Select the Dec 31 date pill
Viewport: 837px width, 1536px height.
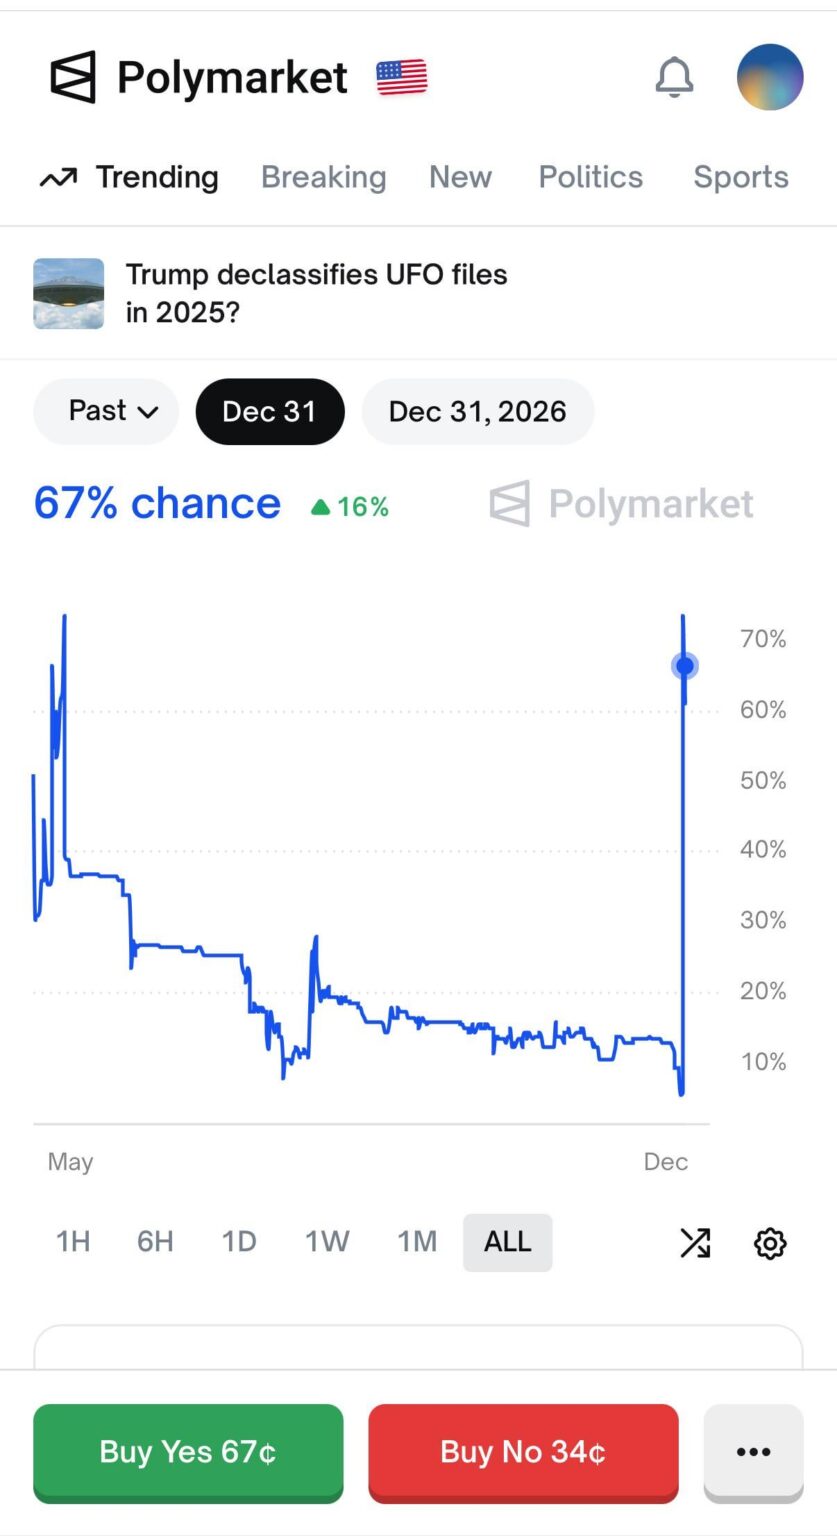point(269,411)
